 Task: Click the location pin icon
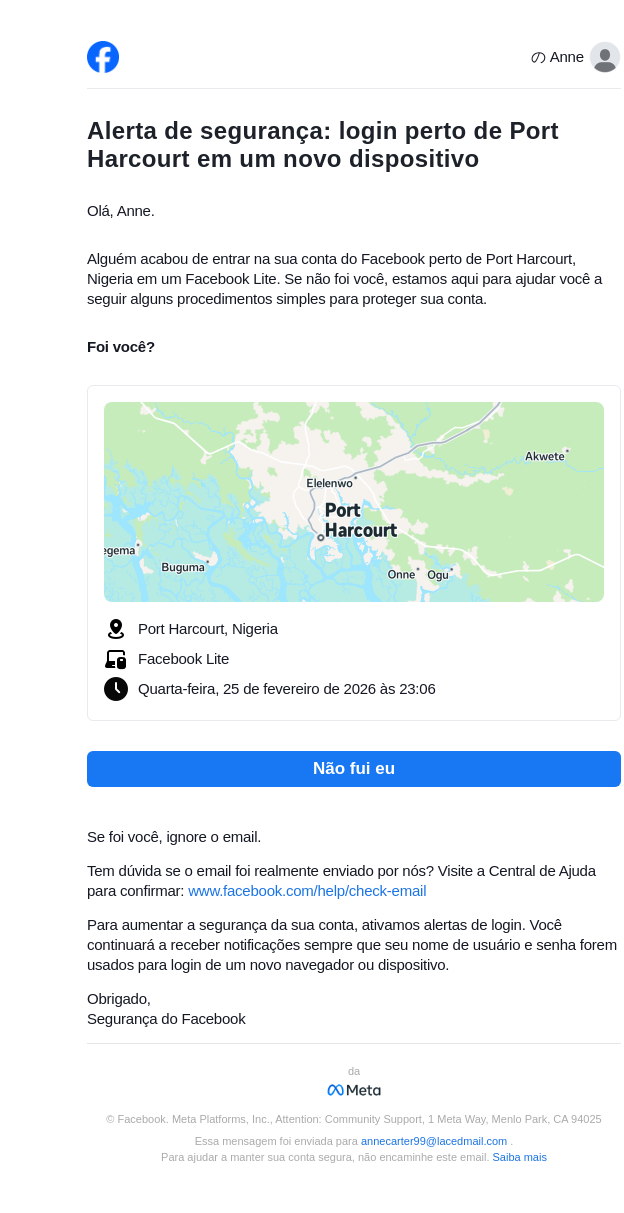coord(116,629)
